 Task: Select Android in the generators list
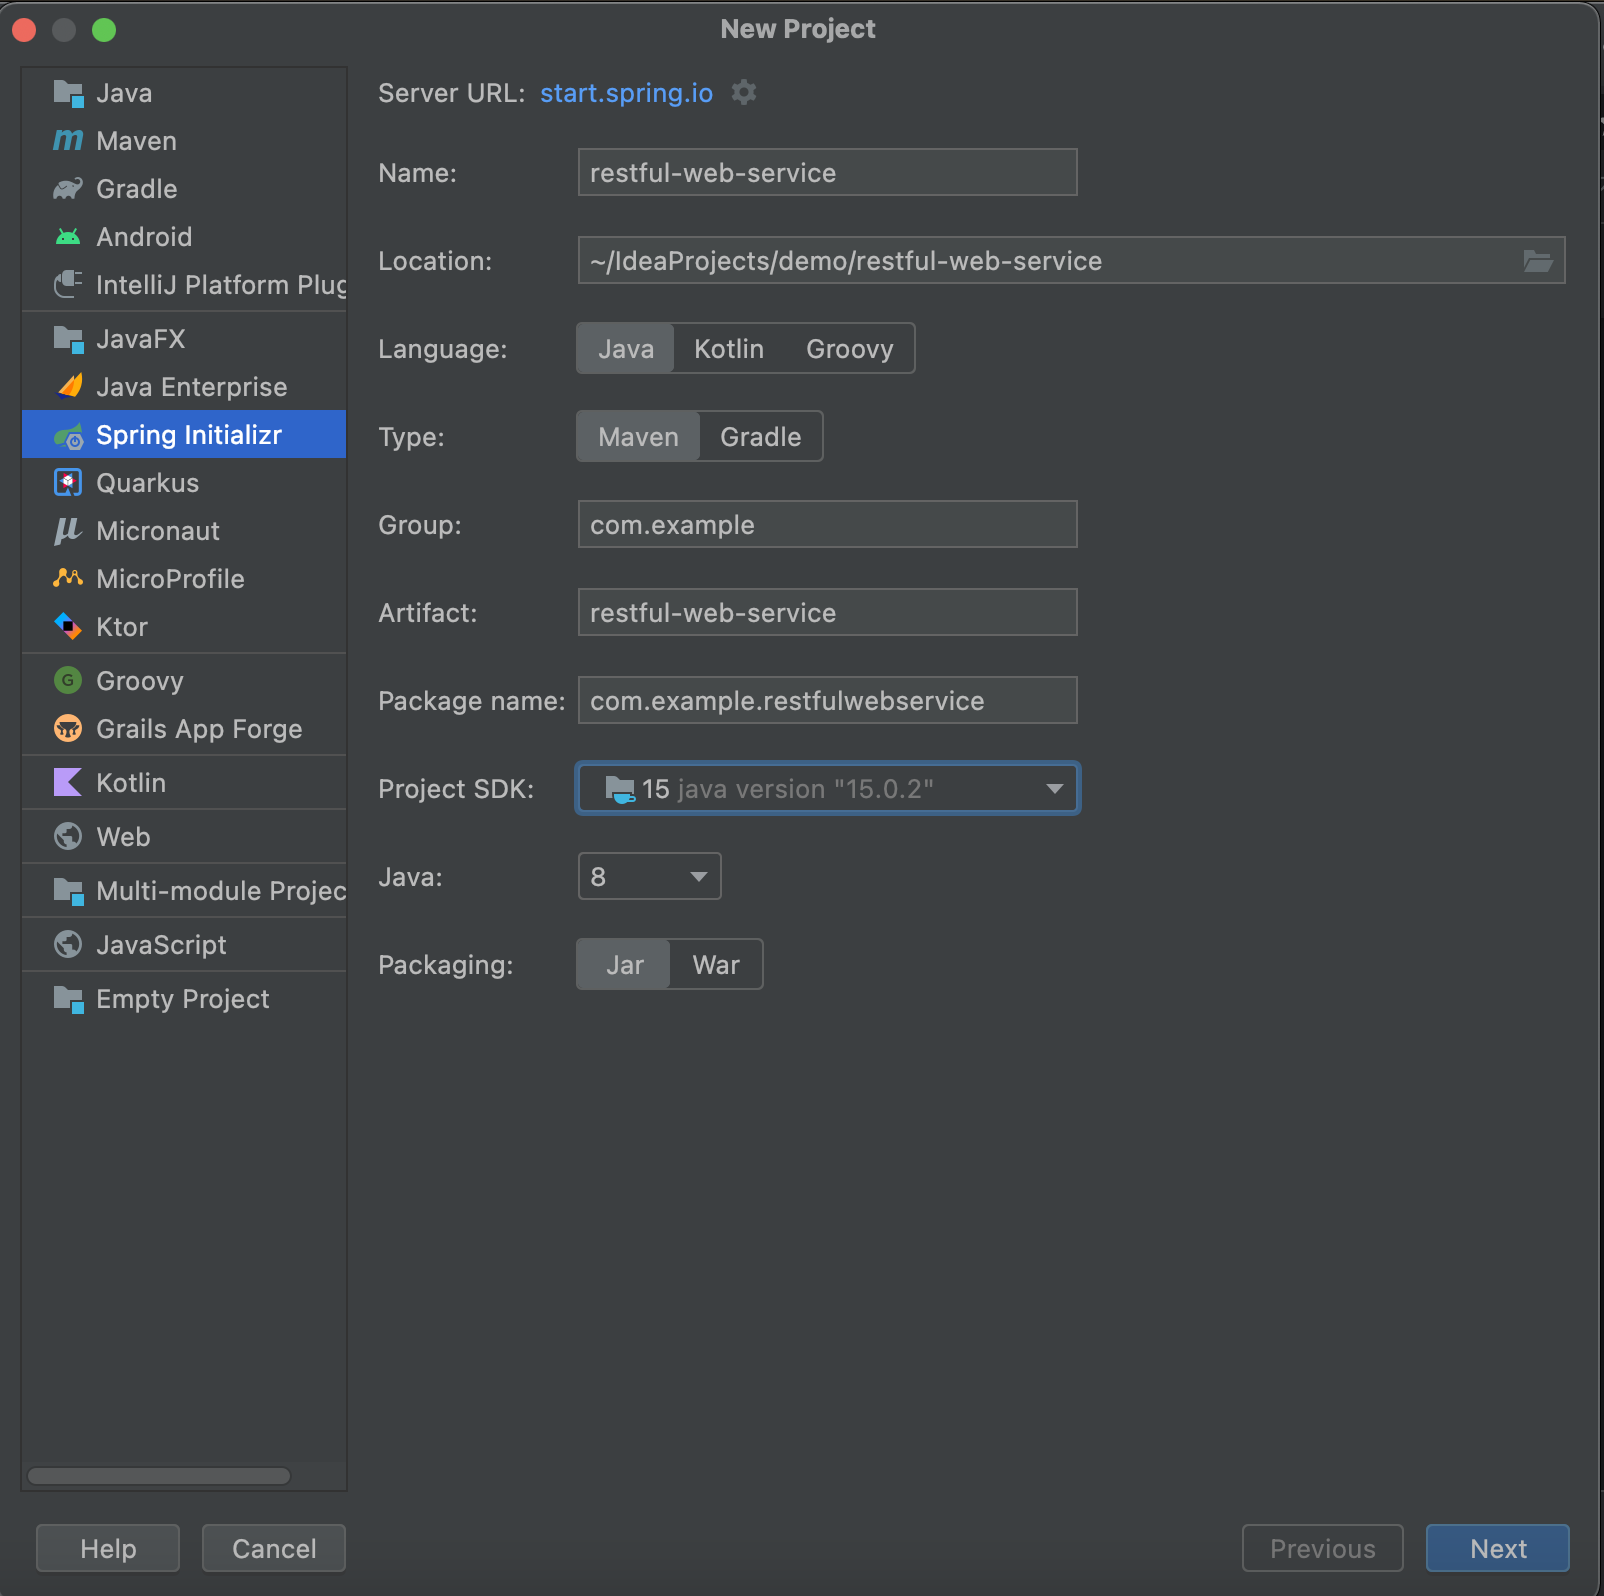pyautogui.click(x=184, y=237)
